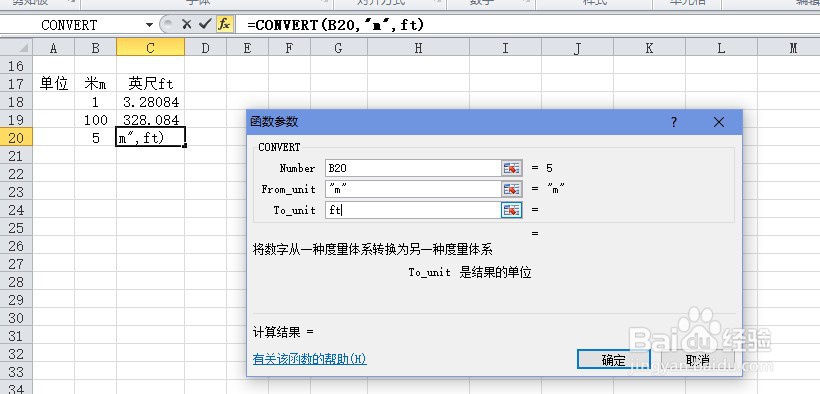Open the 有关该函数的帮助(H) link

point(310,359)
